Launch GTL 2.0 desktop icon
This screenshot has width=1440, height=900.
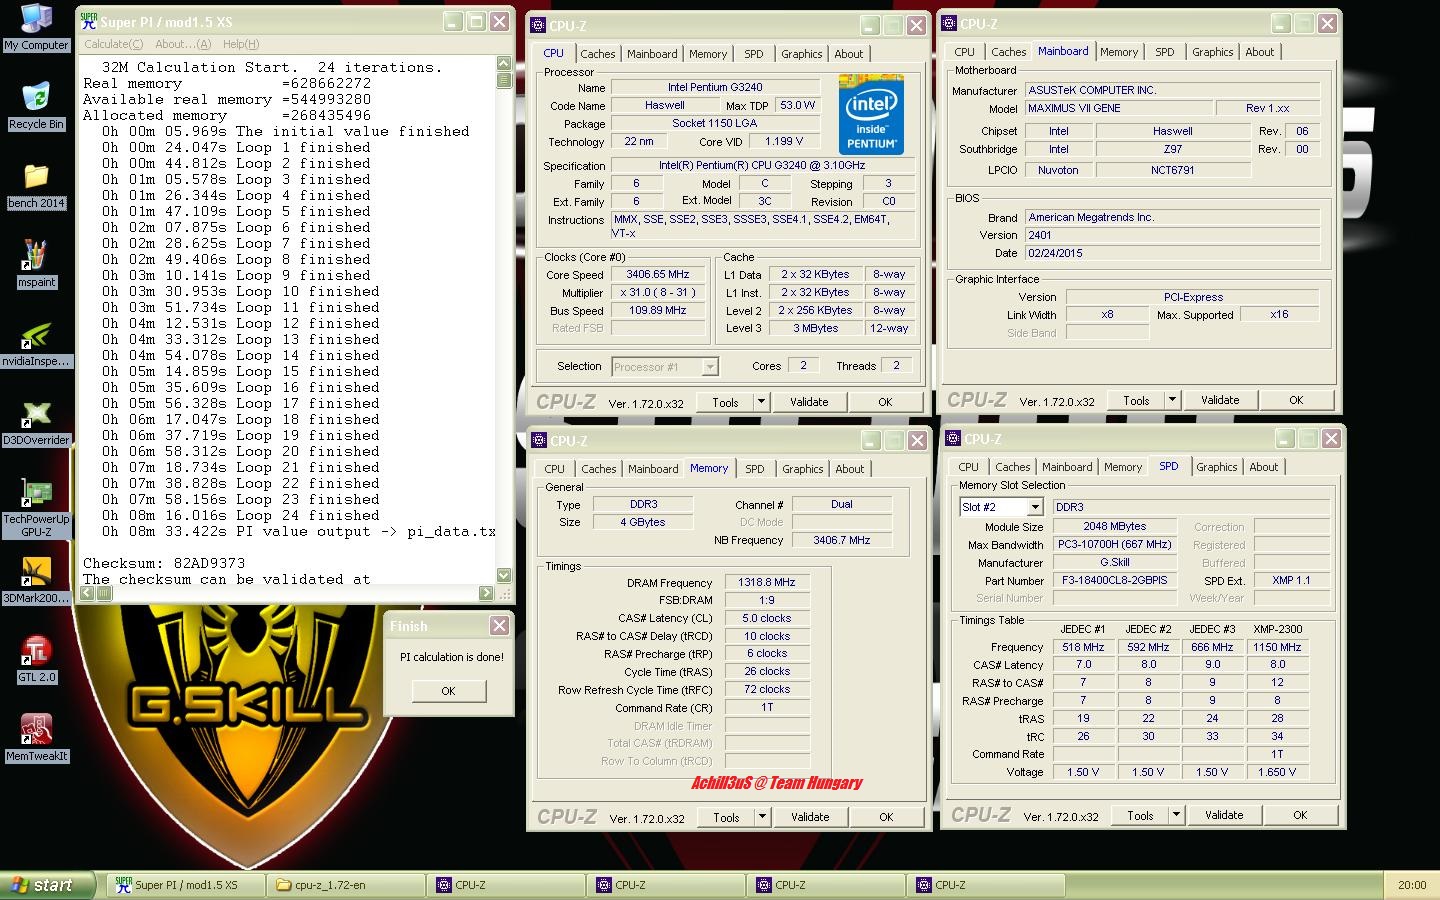(36, 659)
